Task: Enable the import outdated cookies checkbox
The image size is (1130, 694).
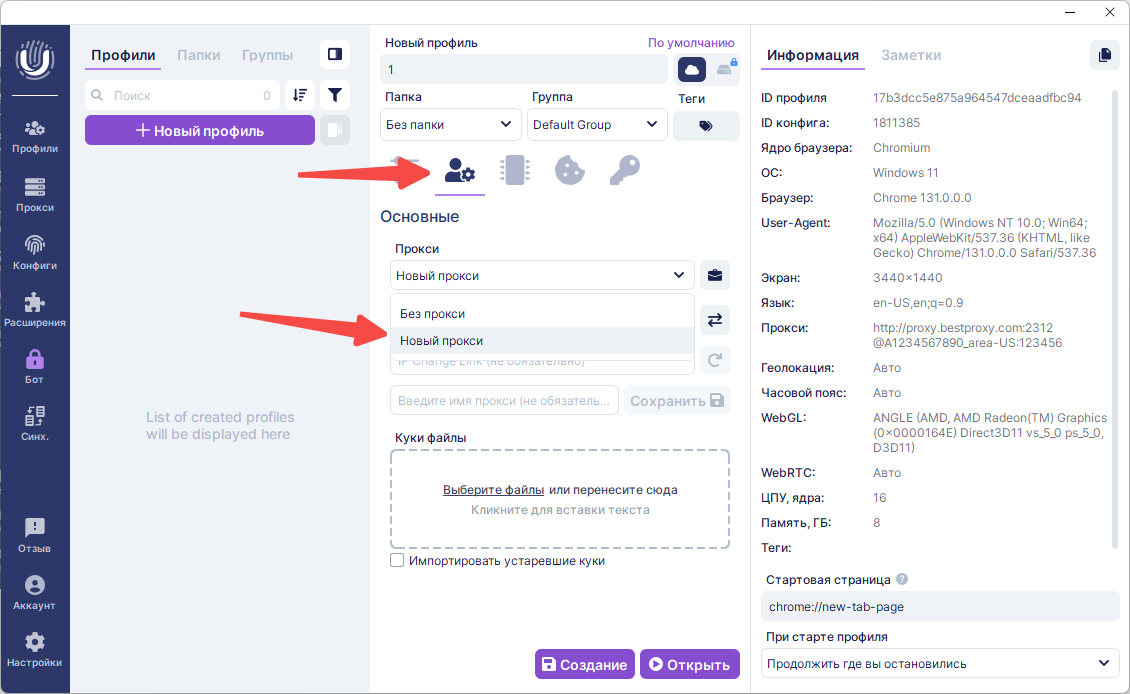Action: [397, 561]
